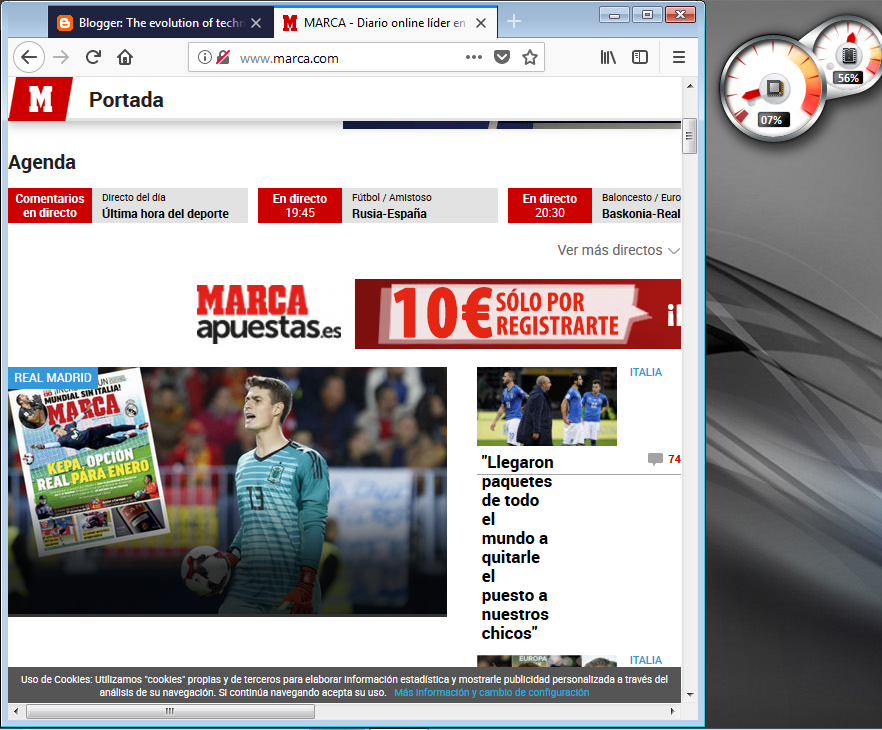Click the Agenda heading
The width and height of the screenshot is (882, 730).
tap(42, 163)
